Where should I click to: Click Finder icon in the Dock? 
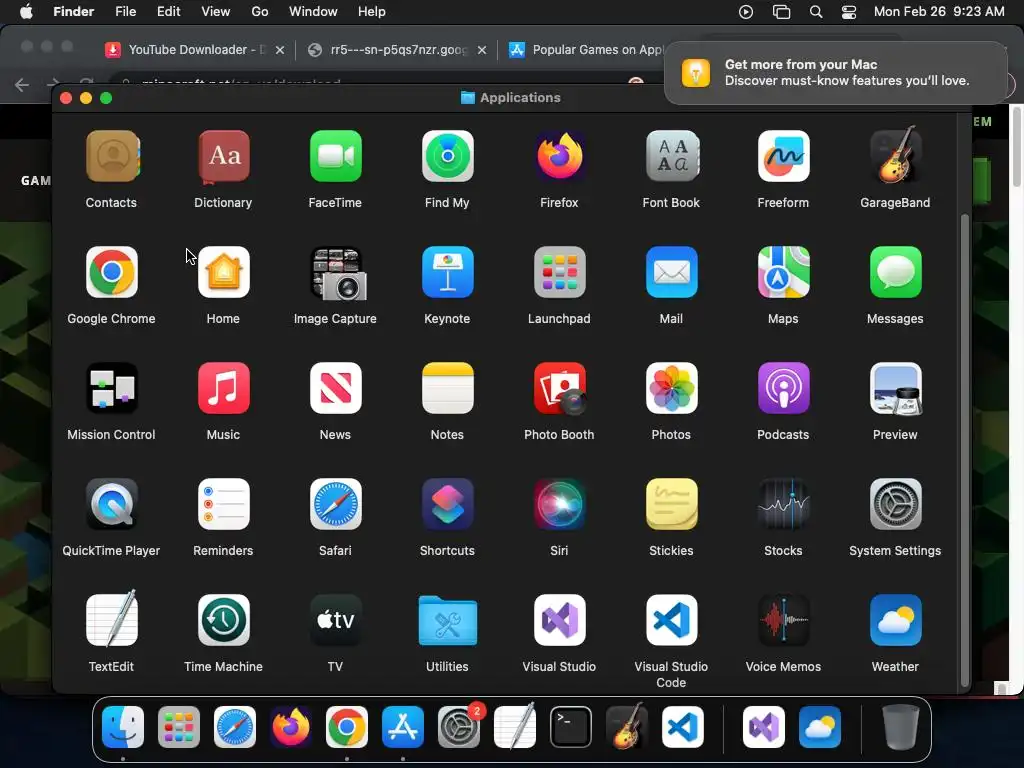click(123, 727)
